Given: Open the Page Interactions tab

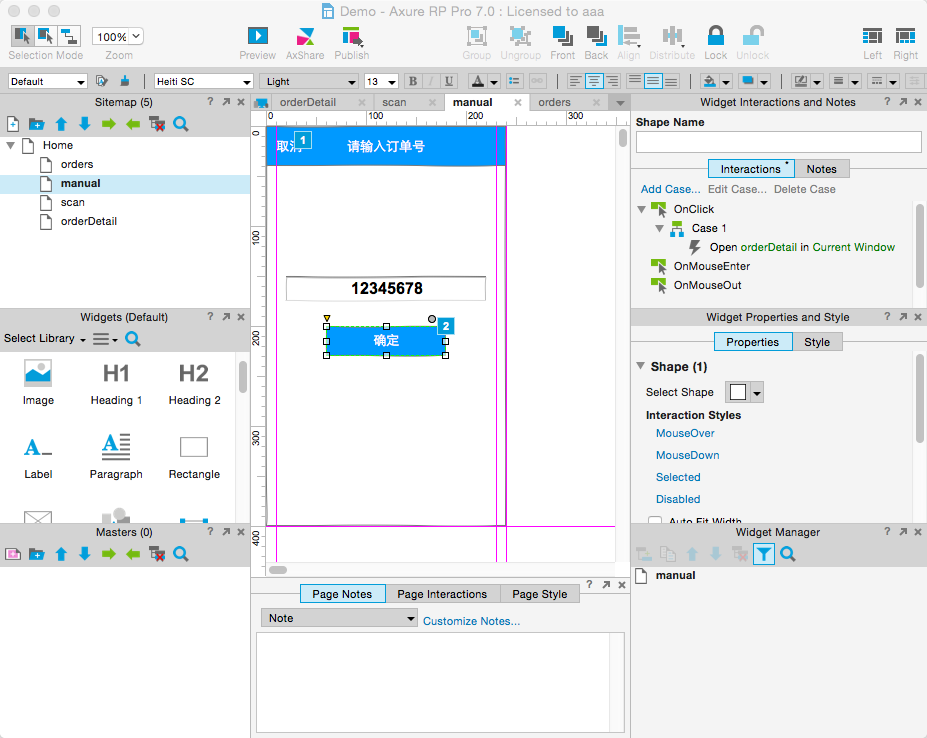Looking at the screenshot, I should click(x=442, y=594).
